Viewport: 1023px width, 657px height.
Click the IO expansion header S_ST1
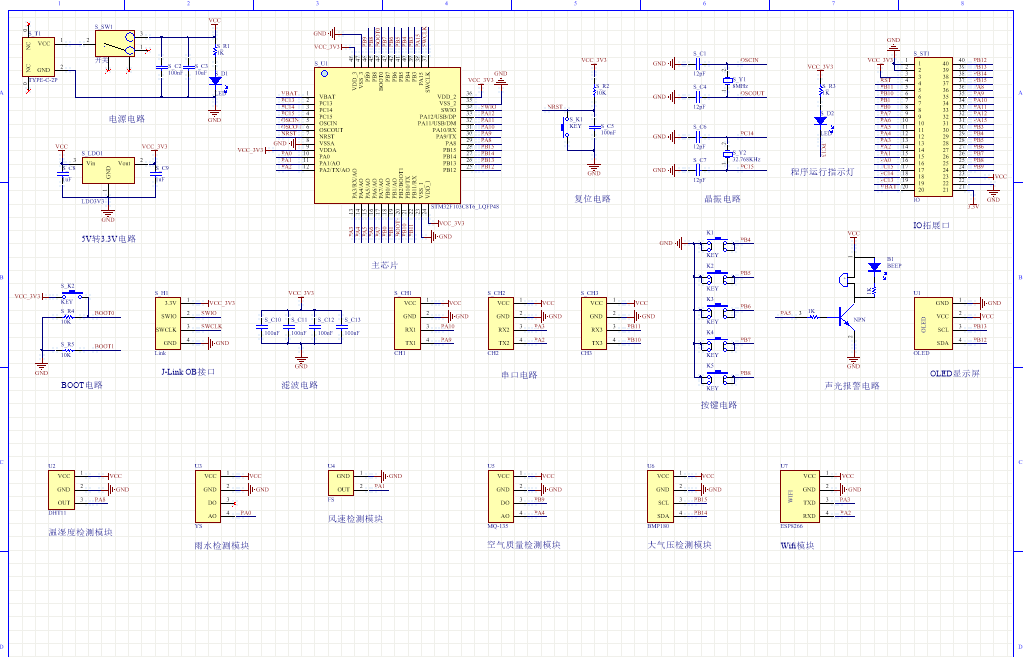(924, 125)
